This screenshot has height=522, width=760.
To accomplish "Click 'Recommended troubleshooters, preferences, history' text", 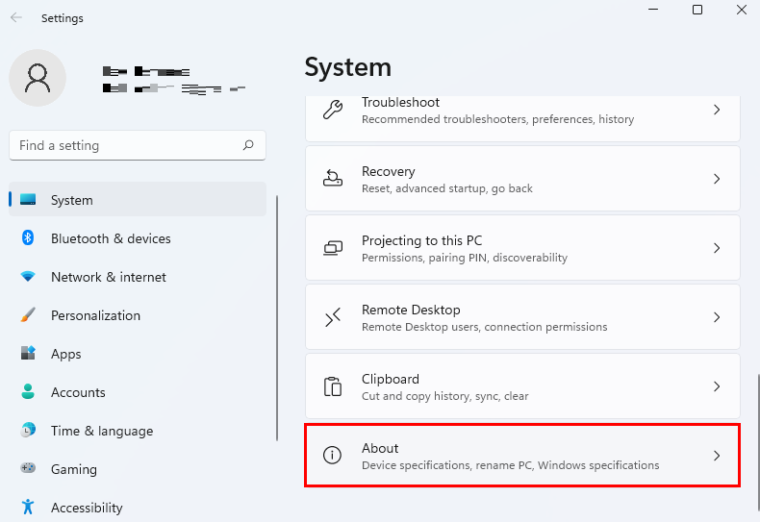I will [x=498, y=119].
